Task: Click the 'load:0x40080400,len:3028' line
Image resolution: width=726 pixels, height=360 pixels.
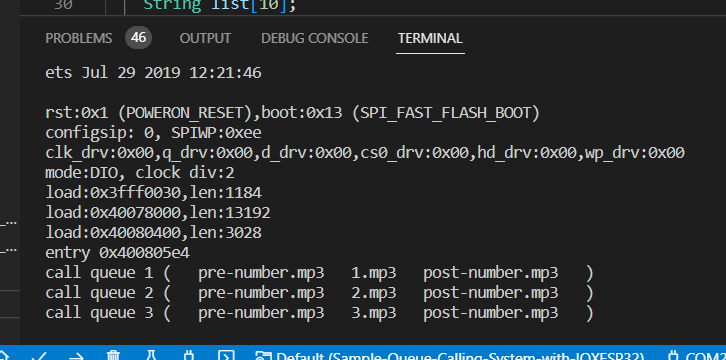Action: point(153,233)
